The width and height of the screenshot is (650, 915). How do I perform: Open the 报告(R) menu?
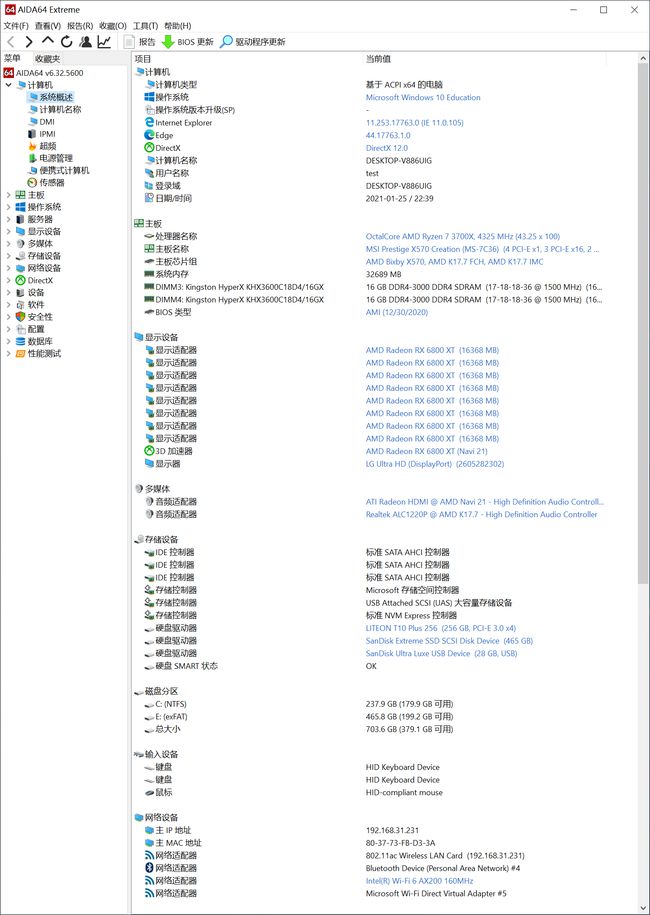point(80,26)
